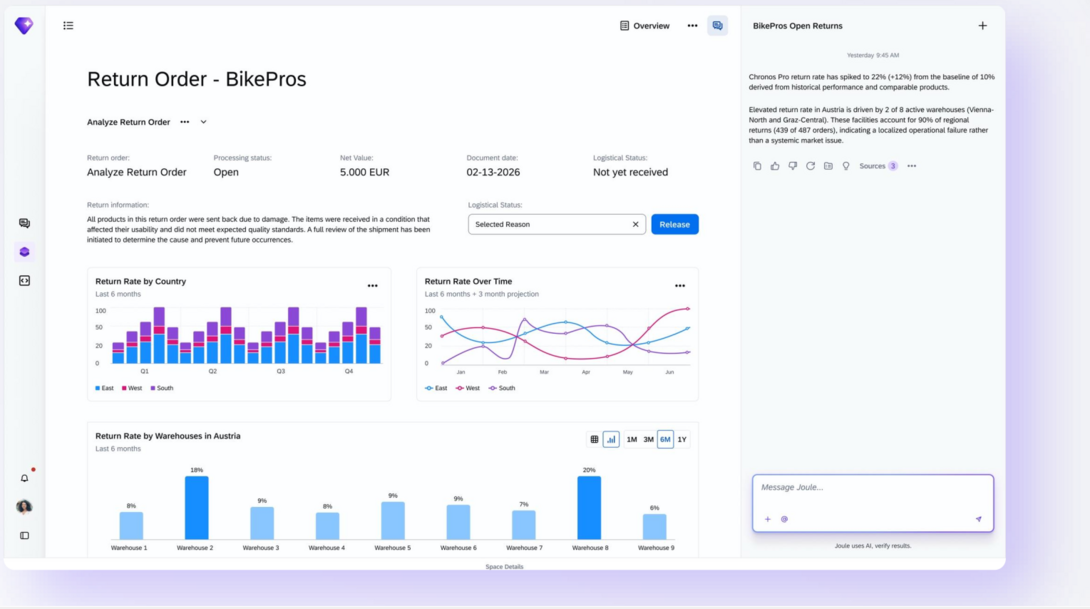This screenshot has height=609, width=1090.
Task: Toggle the list navigation icon
Action: tap(68, 26)
